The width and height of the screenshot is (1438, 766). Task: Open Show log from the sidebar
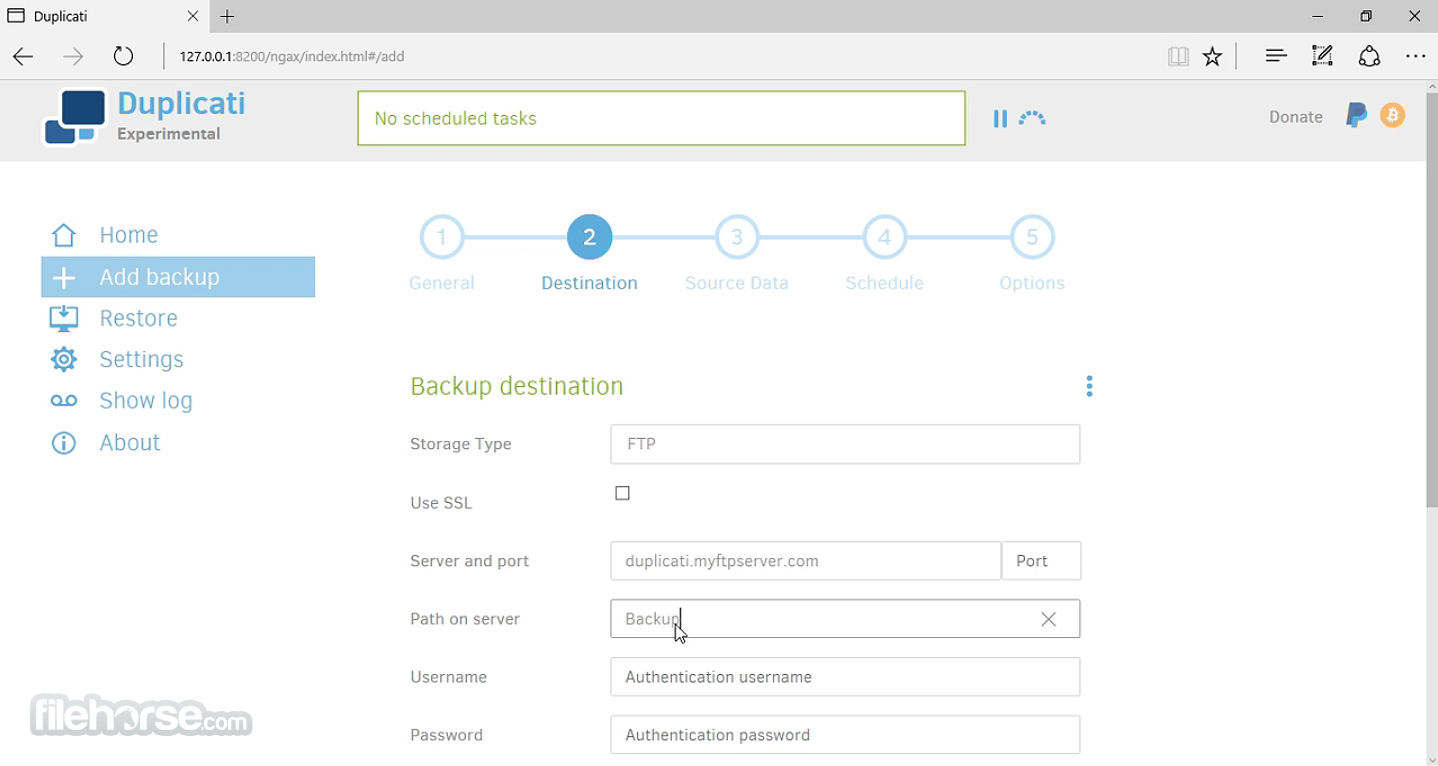click(146, 401)
